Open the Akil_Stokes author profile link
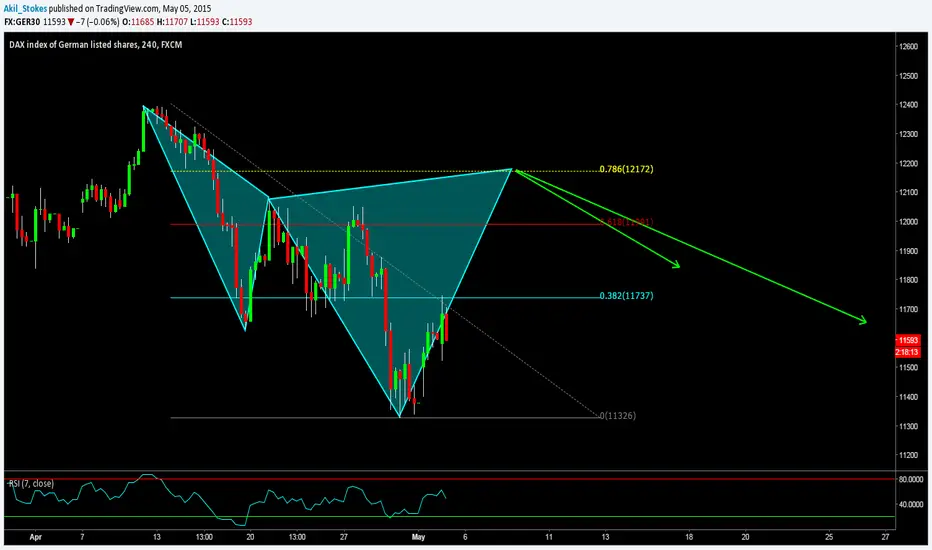 click(26, 8)
